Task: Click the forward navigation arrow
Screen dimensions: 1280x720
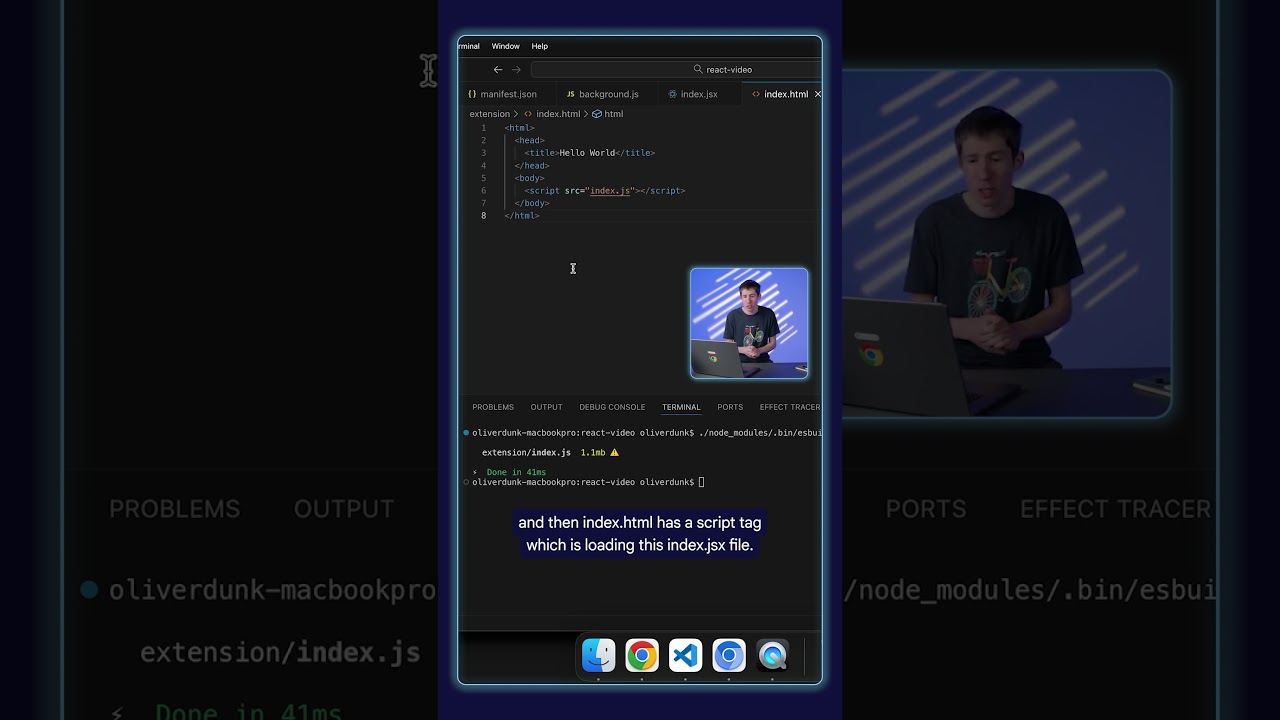Action: pos(516,70)
